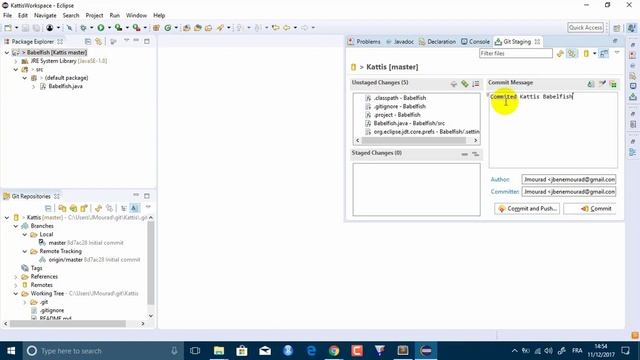
Task: Collapse the Babelfish project node
Action: coord(7,53)
